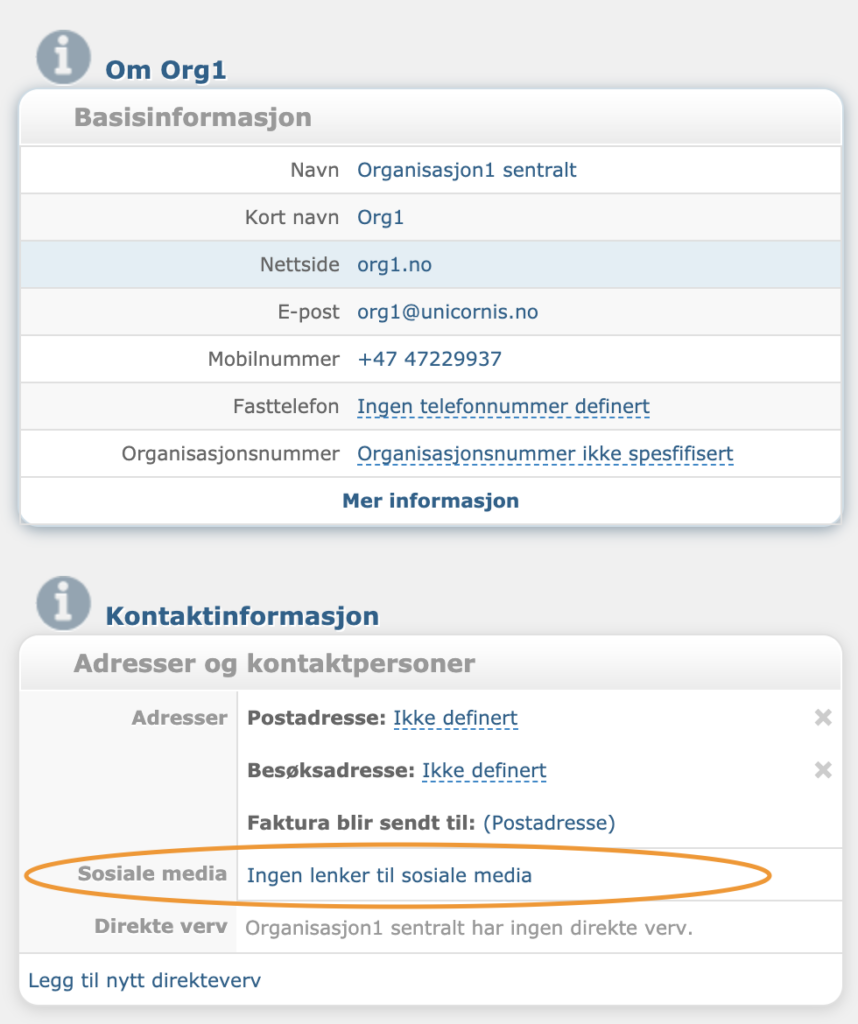Click Ingen lenker til sosiale media
The image size is (858, 1024).
click(389, 875)
